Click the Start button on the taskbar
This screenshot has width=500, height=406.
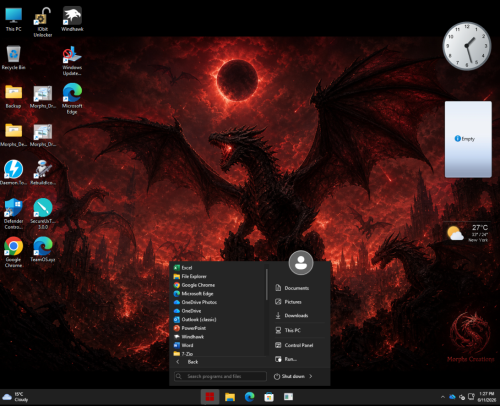210,397
